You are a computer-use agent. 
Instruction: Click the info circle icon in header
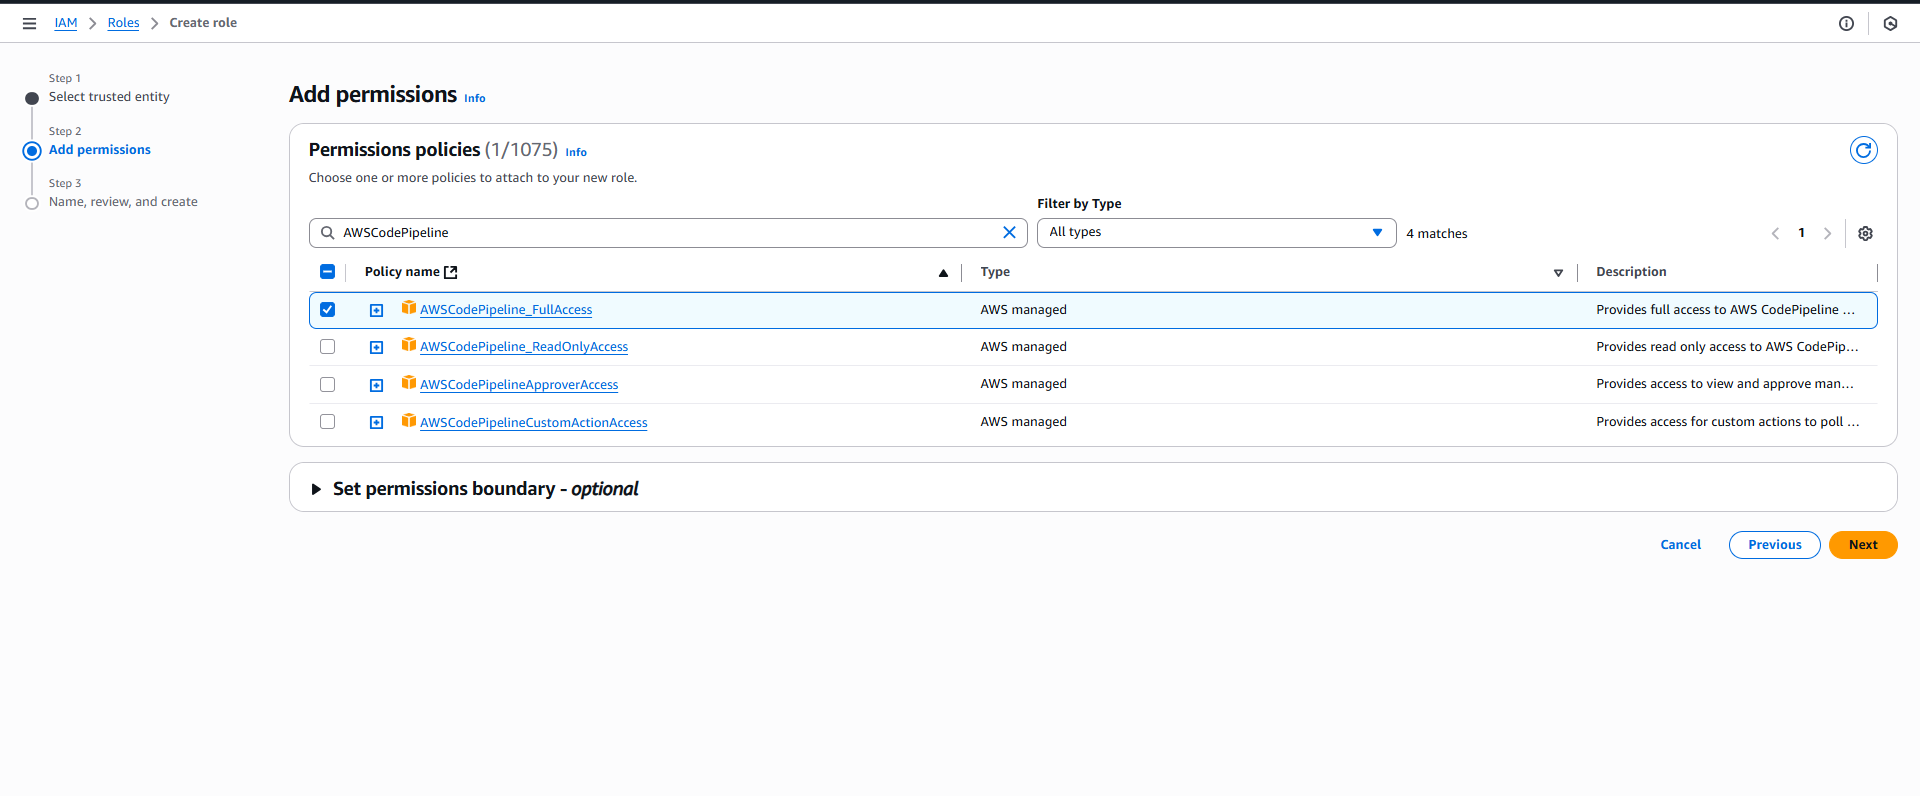(1846, 23)
